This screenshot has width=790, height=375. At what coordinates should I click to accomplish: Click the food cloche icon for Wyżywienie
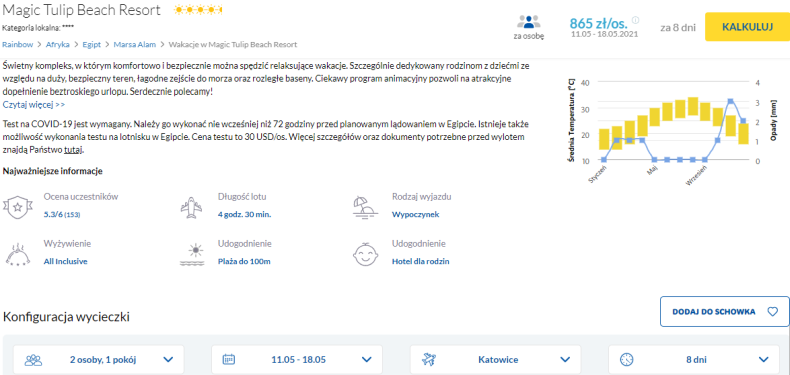pos(18,254)
